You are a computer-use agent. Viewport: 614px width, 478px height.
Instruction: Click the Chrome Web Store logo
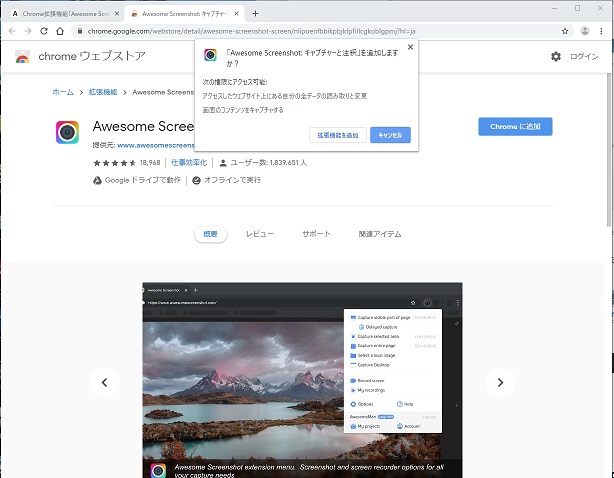click(23, 56)
